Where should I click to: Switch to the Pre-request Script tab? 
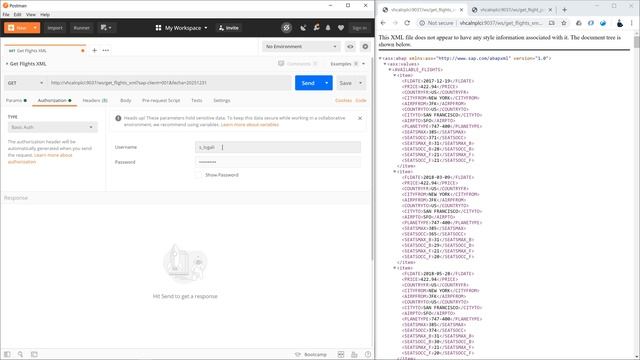point(161,100)
